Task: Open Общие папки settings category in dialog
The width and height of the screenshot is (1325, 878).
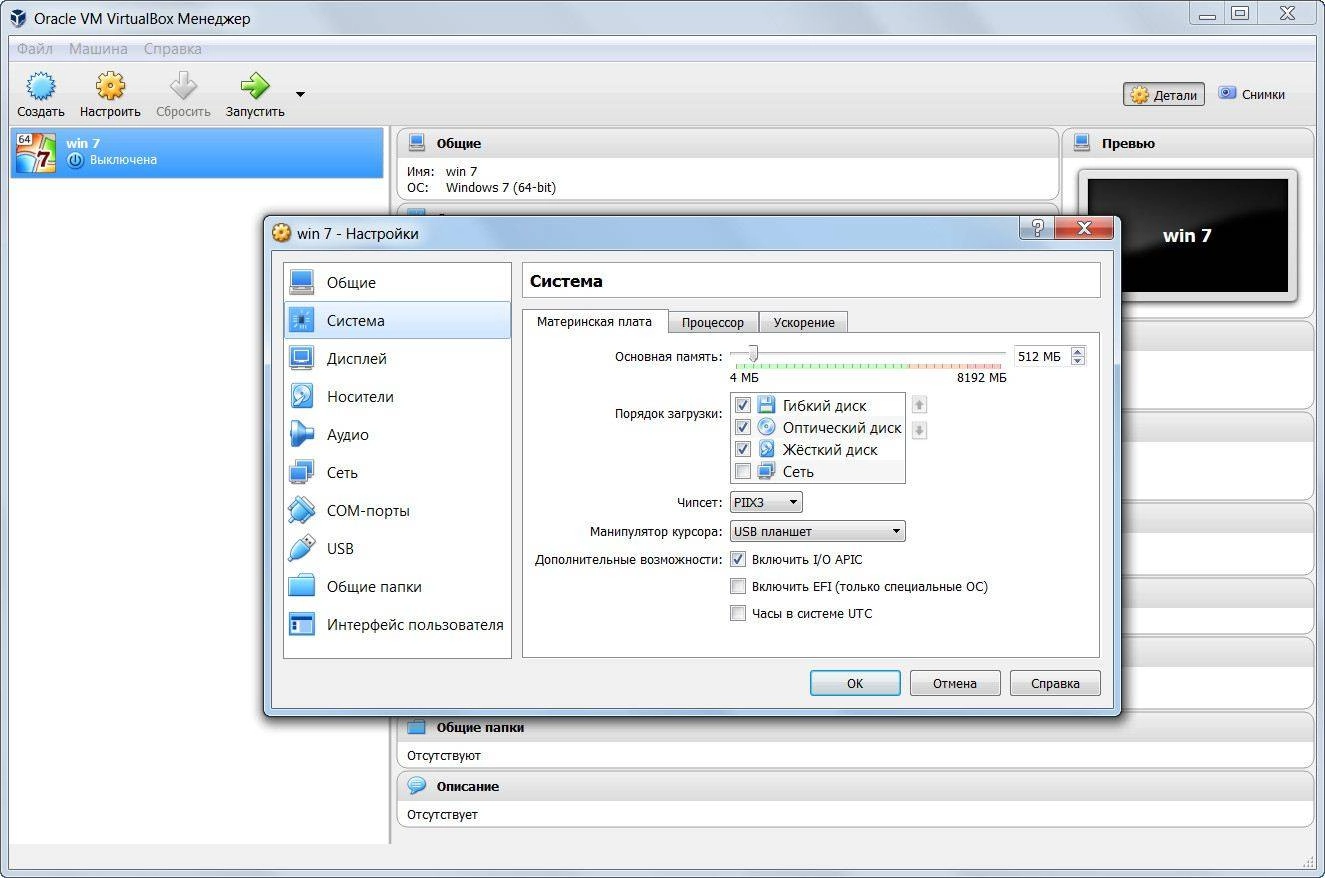Action: [397, 587]
